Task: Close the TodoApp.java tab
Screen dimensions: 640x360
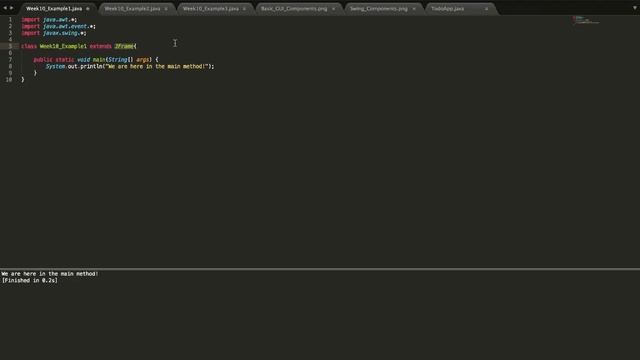Action: pyautogui.click(x=487, y=9)
